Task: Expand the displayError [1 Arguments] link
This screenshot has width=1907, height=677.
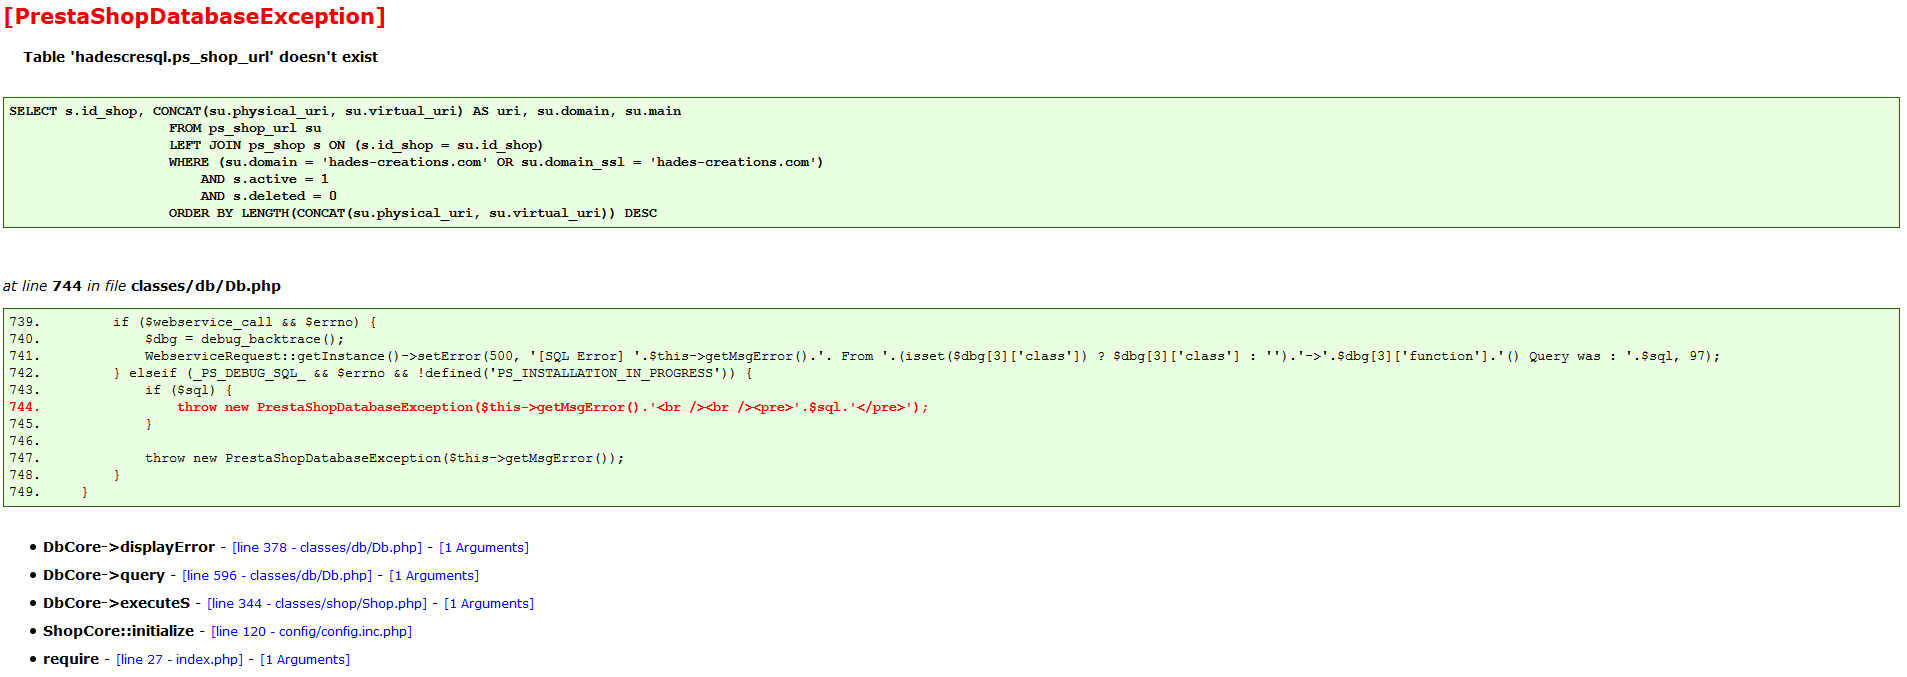Action: pos(484,547)
